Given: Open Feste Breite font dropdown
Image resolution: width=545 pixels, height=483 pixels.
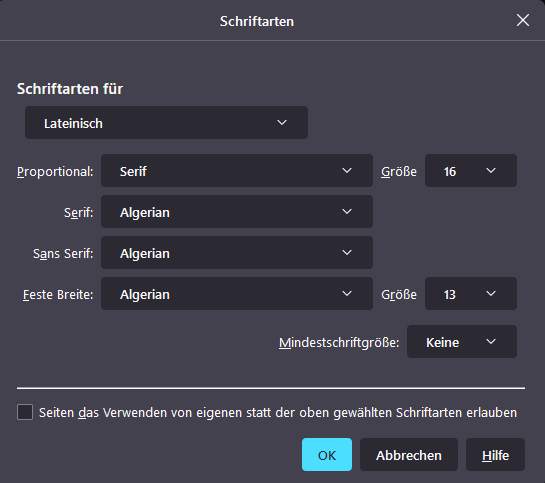Looking at the screenshot, I should [x=237, y=294].
